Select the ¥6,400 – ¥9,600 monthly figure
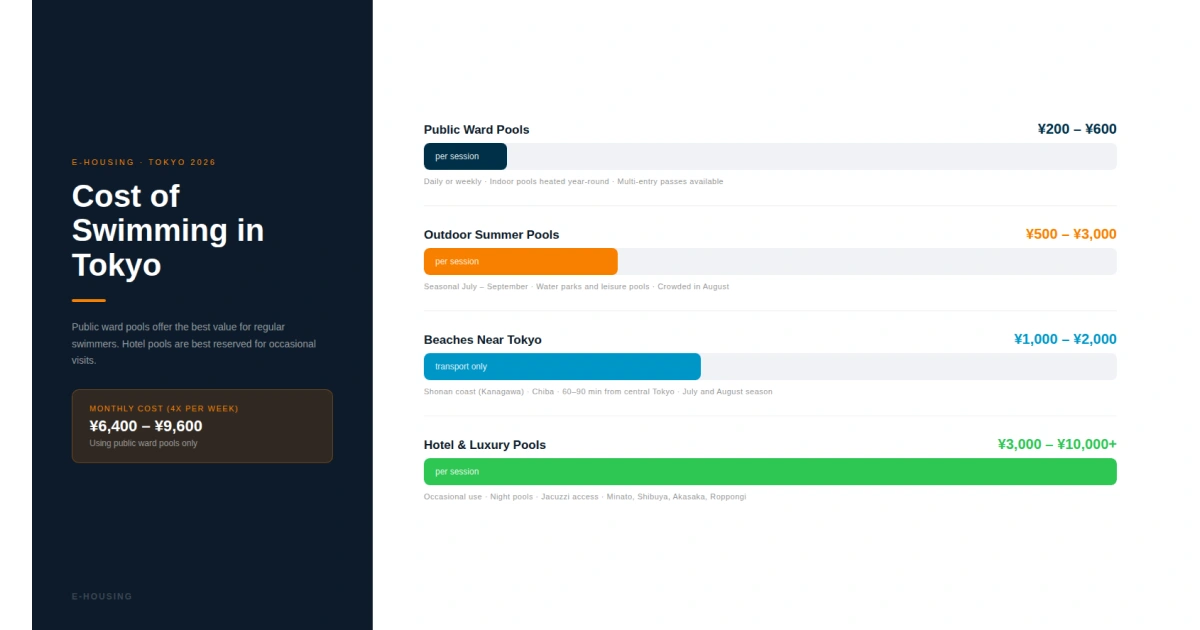Image resolution: width=1200 pixels, height=630 pixels. (x=146, y=426)
